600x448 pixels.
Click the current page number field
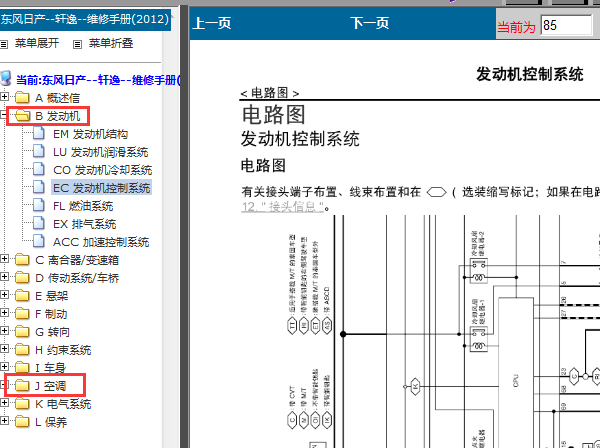566,26
